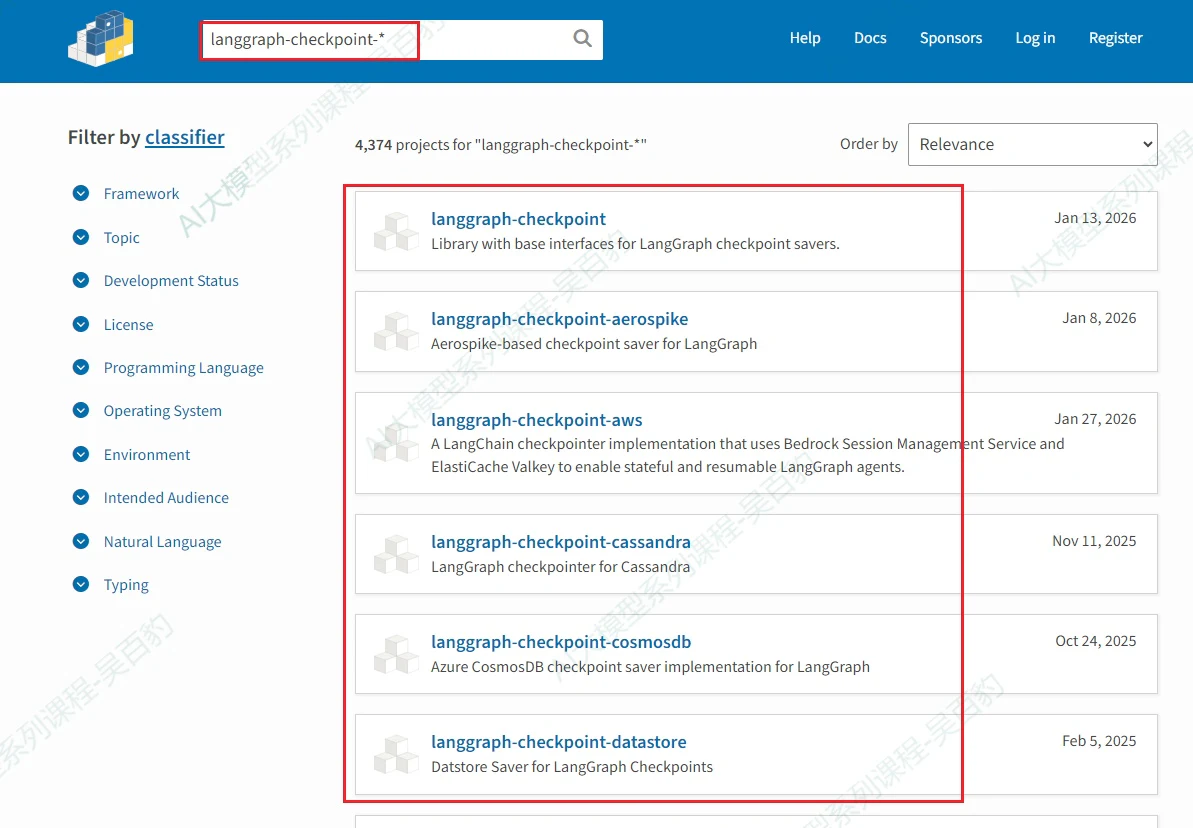Expand the Development Status filter chevron
The width and height of the screenshot is (1193, 828).
click(x=81, y=280)
